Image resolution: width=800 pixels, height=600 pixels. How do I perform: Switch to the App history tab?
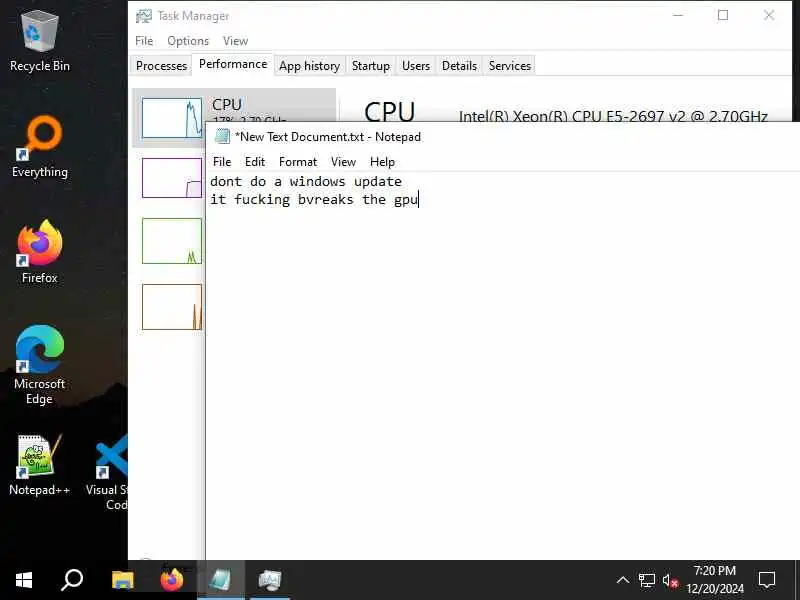tap(309, 66)
